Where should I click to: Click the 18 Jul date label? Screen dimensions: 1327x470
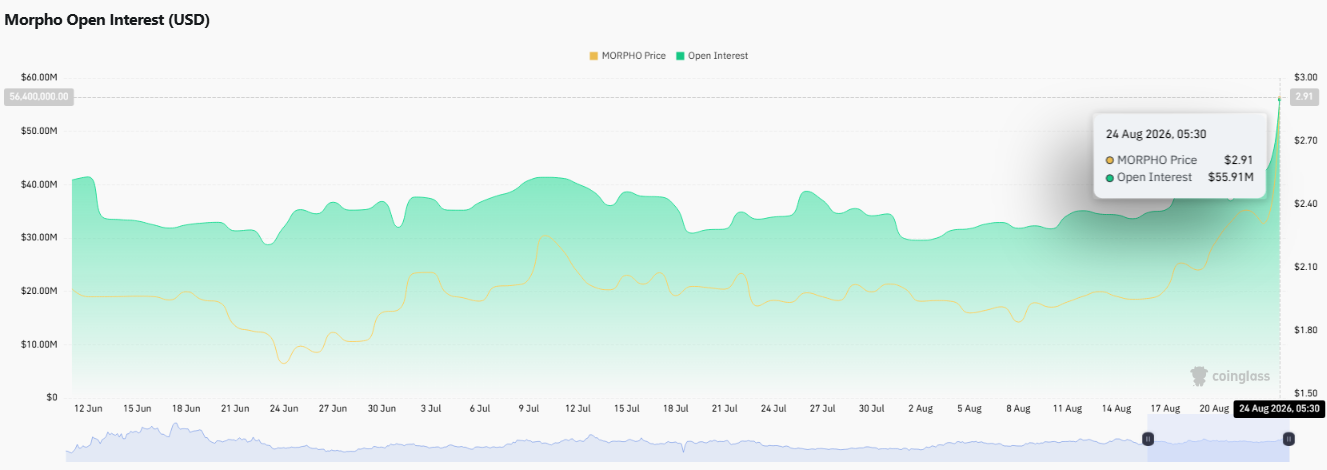tap(676, 408)
